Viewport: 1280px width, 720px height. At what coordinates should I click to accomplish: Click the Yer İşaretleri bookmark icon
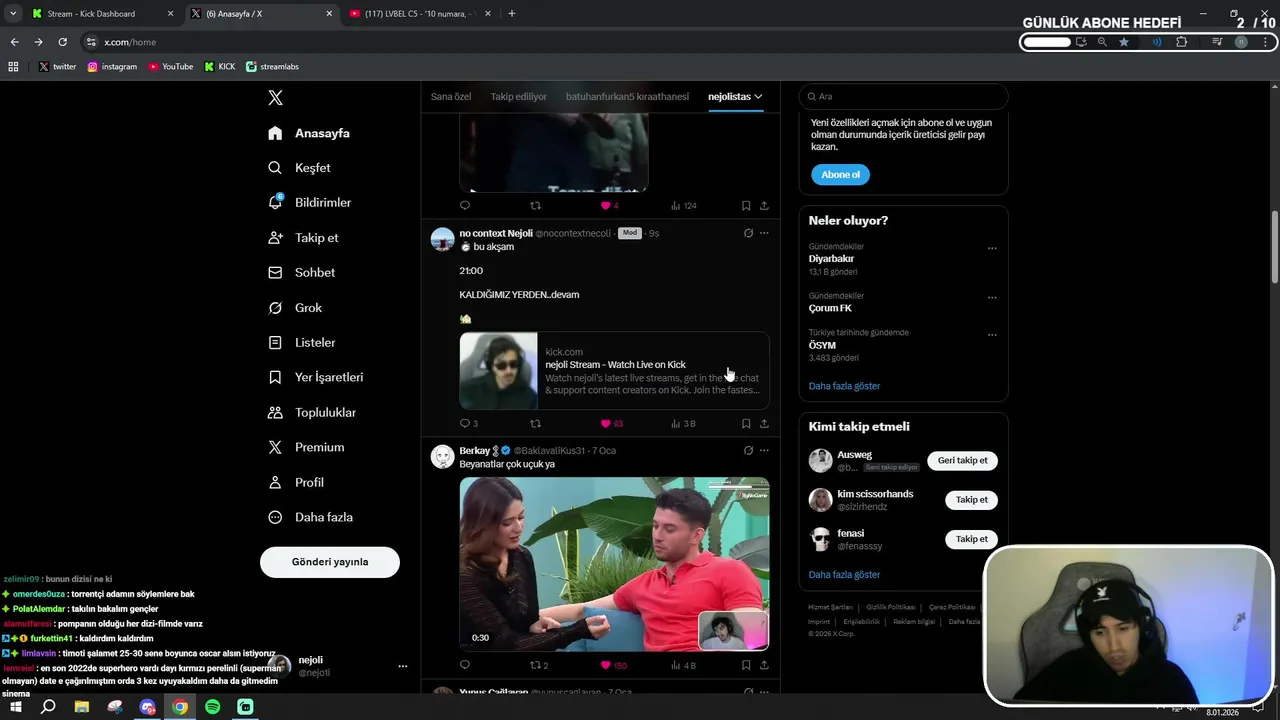(275, 377)
